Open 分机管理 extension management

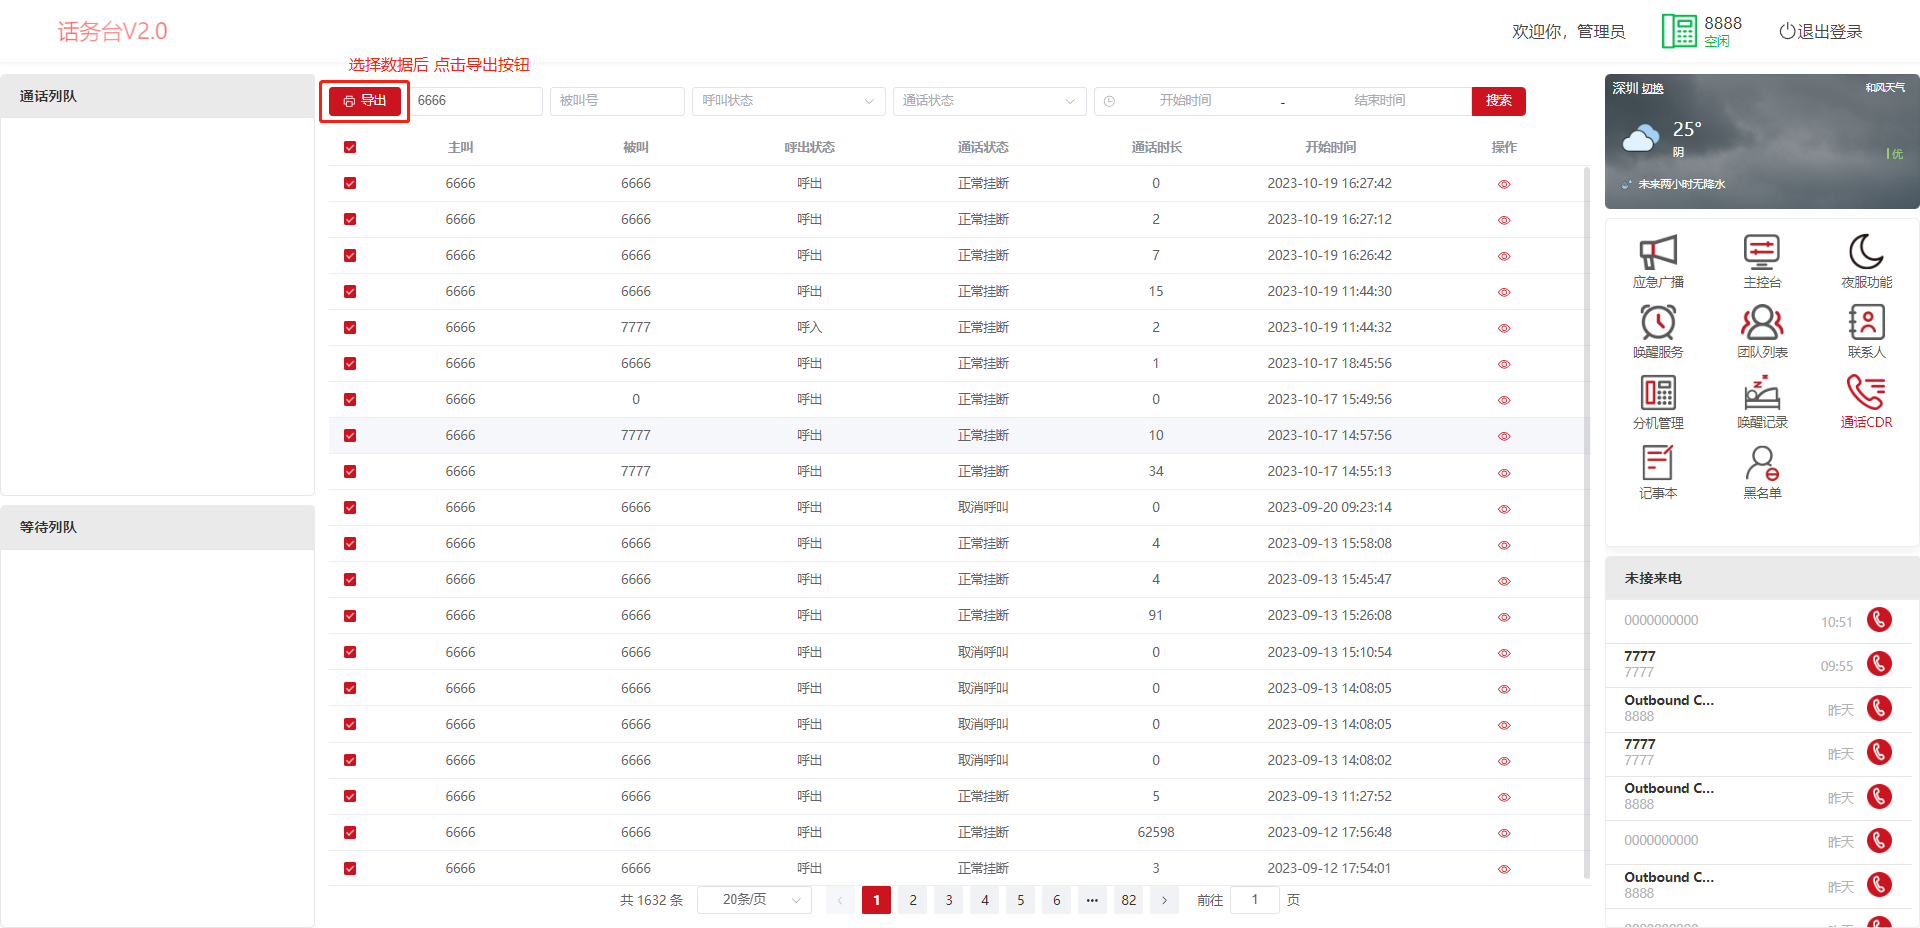[x=1657, y=401]
